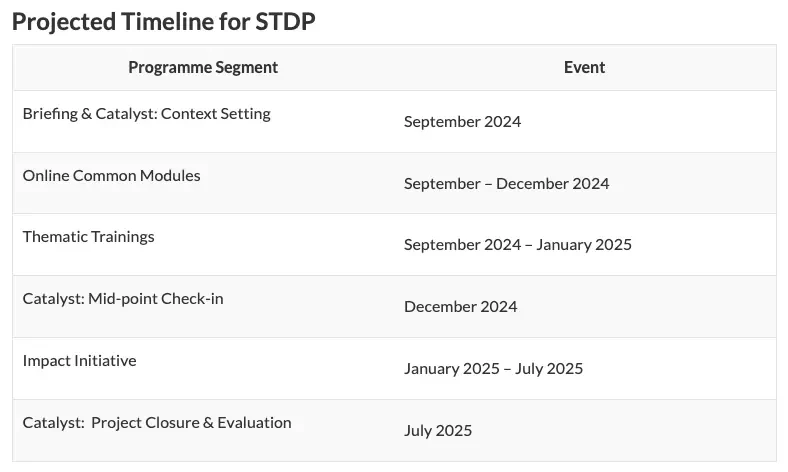The height and width of the screenshot is (472, 788).
Task: Click the Projected Timeline for STDP heading
Action: click(x=163, y=22)
